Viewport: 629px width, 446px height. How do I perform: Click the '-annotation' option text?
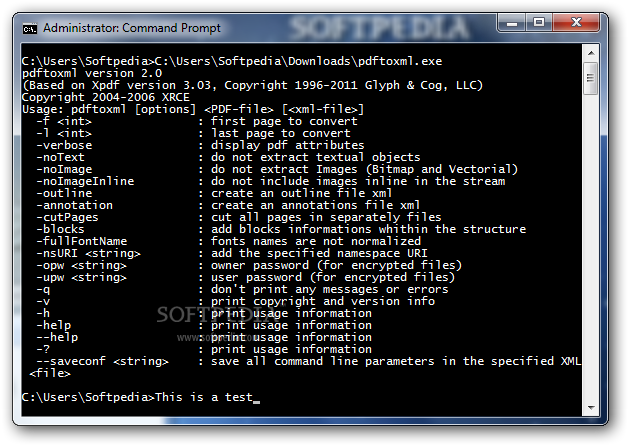[x=75, y=205]
